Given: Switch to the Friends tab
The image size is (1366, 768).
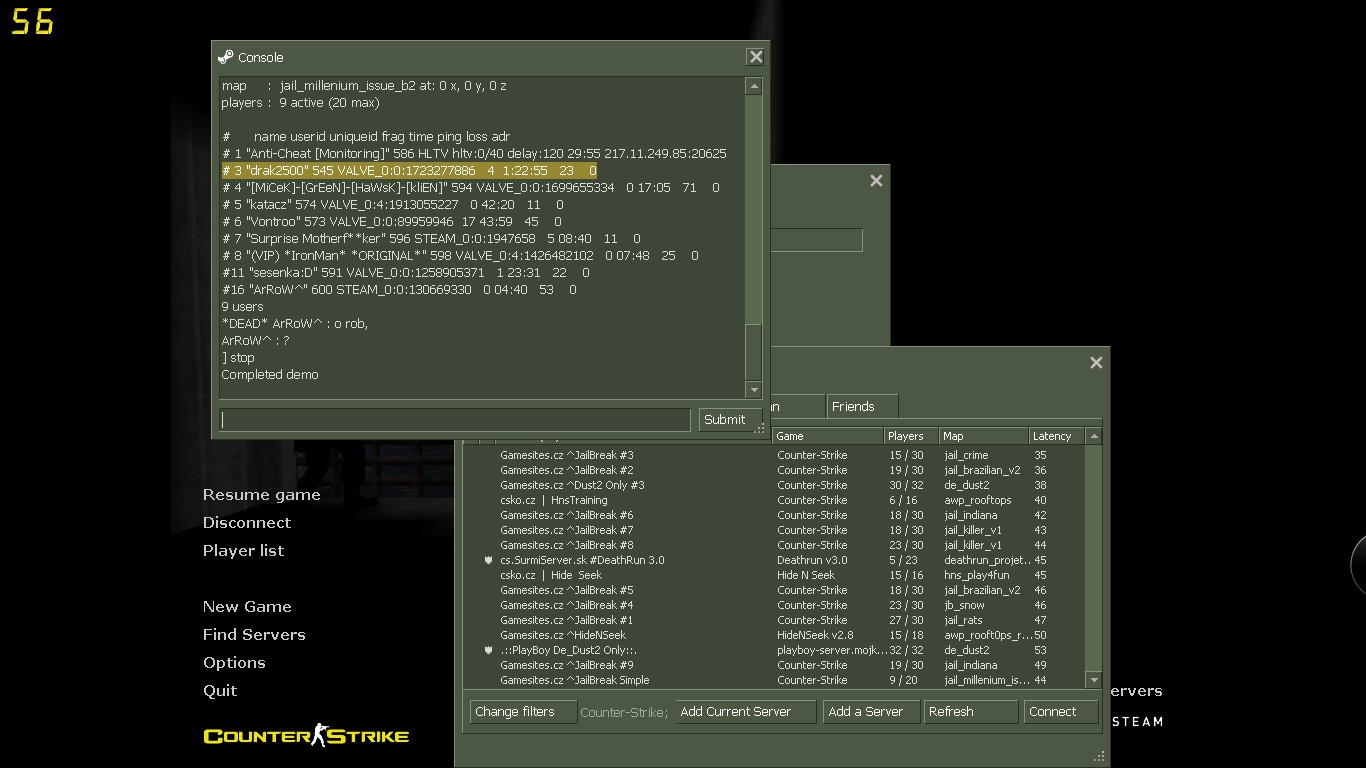Looking at the screenshot, I should 862,406.
